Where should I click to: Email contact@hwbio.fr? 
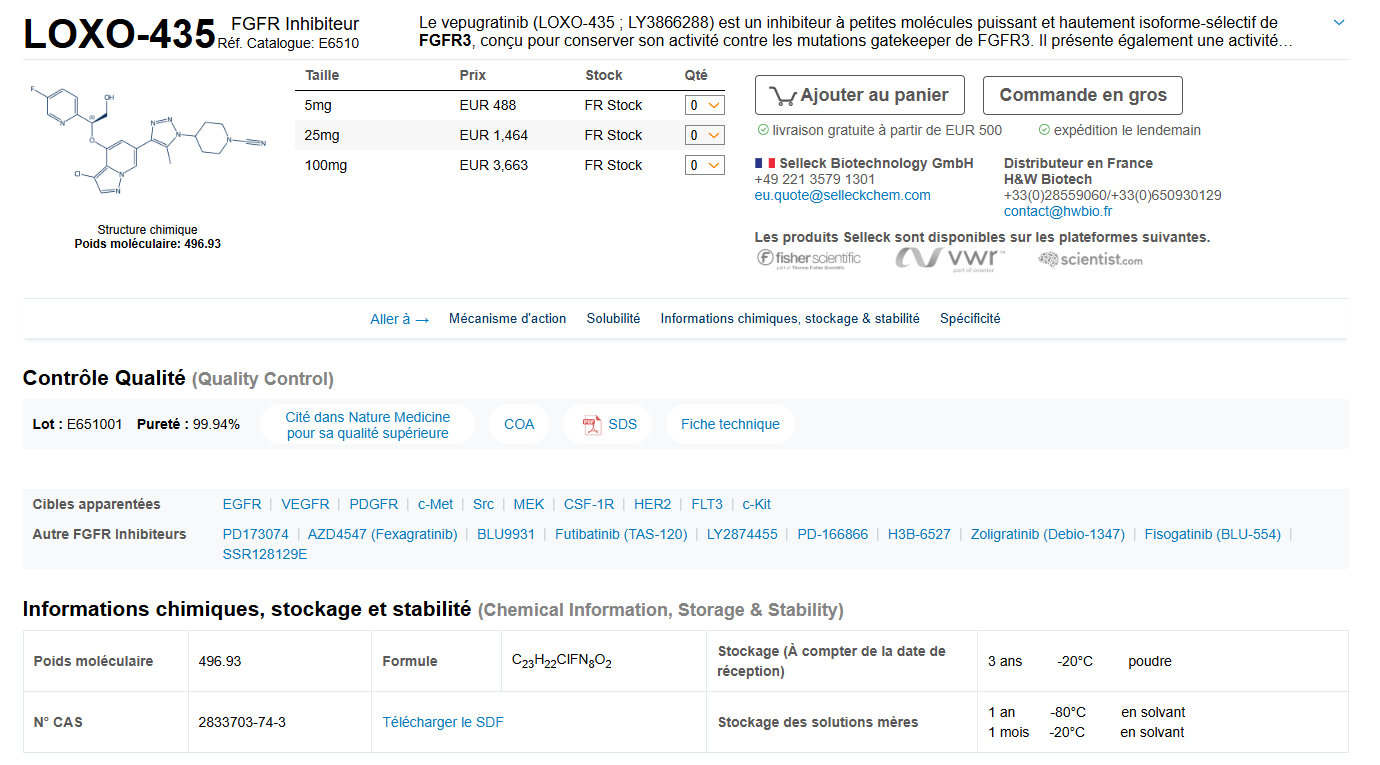(x=1058, y=212)
